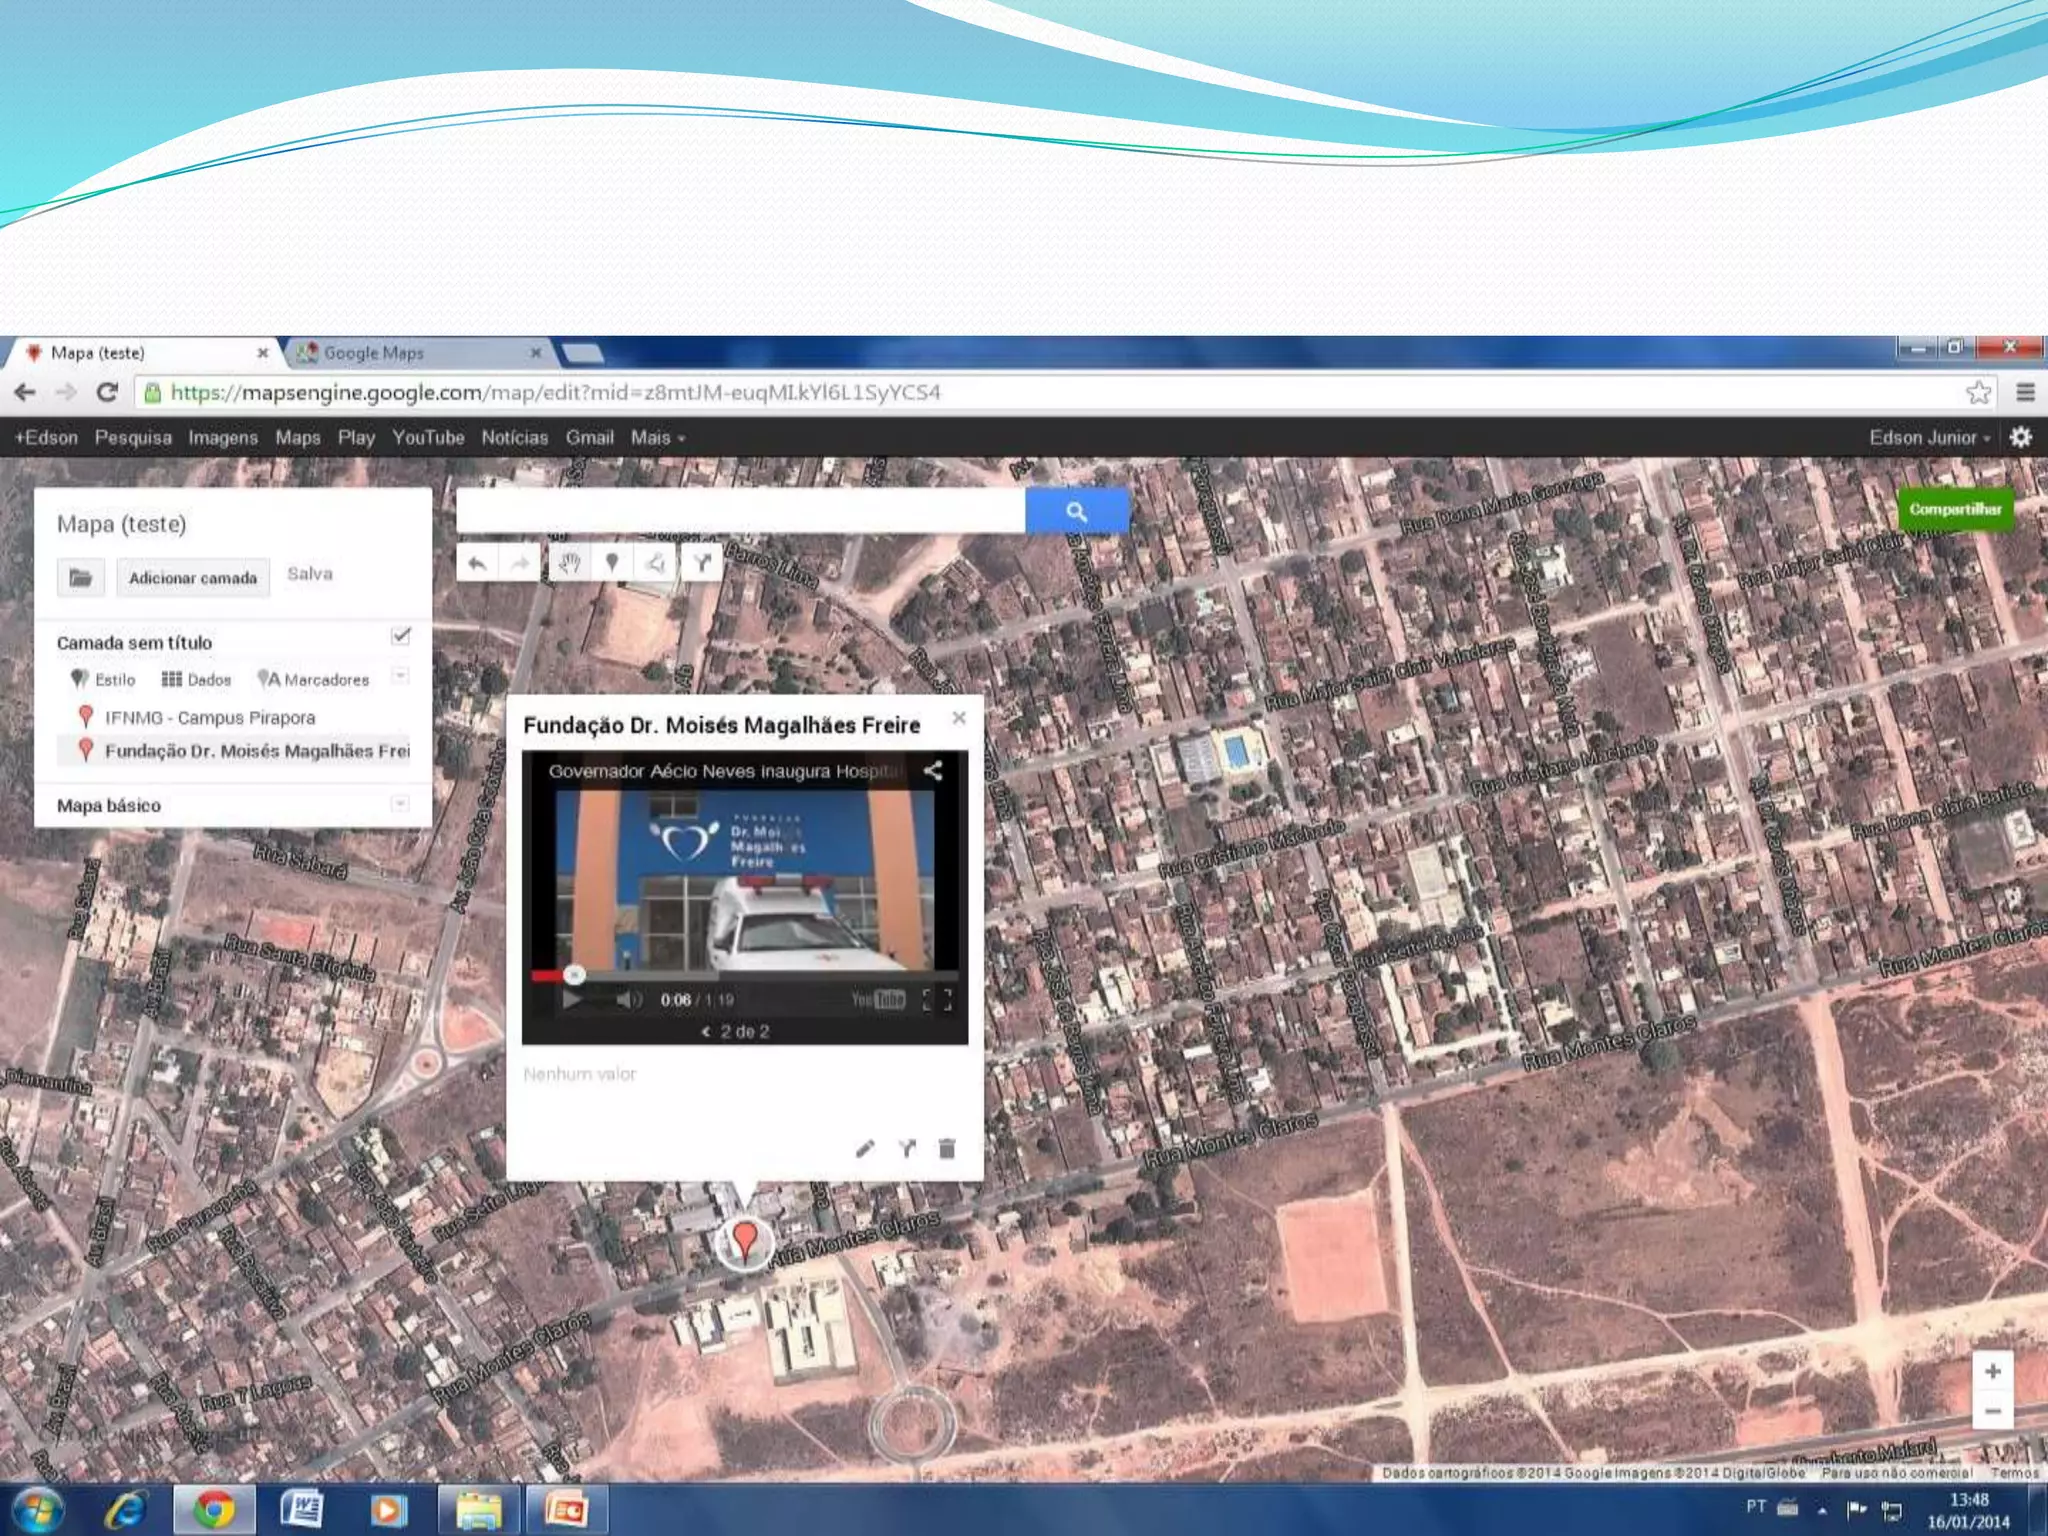
Task: Open YouTube from the Google bar
Action: click(x=428, y=438)
